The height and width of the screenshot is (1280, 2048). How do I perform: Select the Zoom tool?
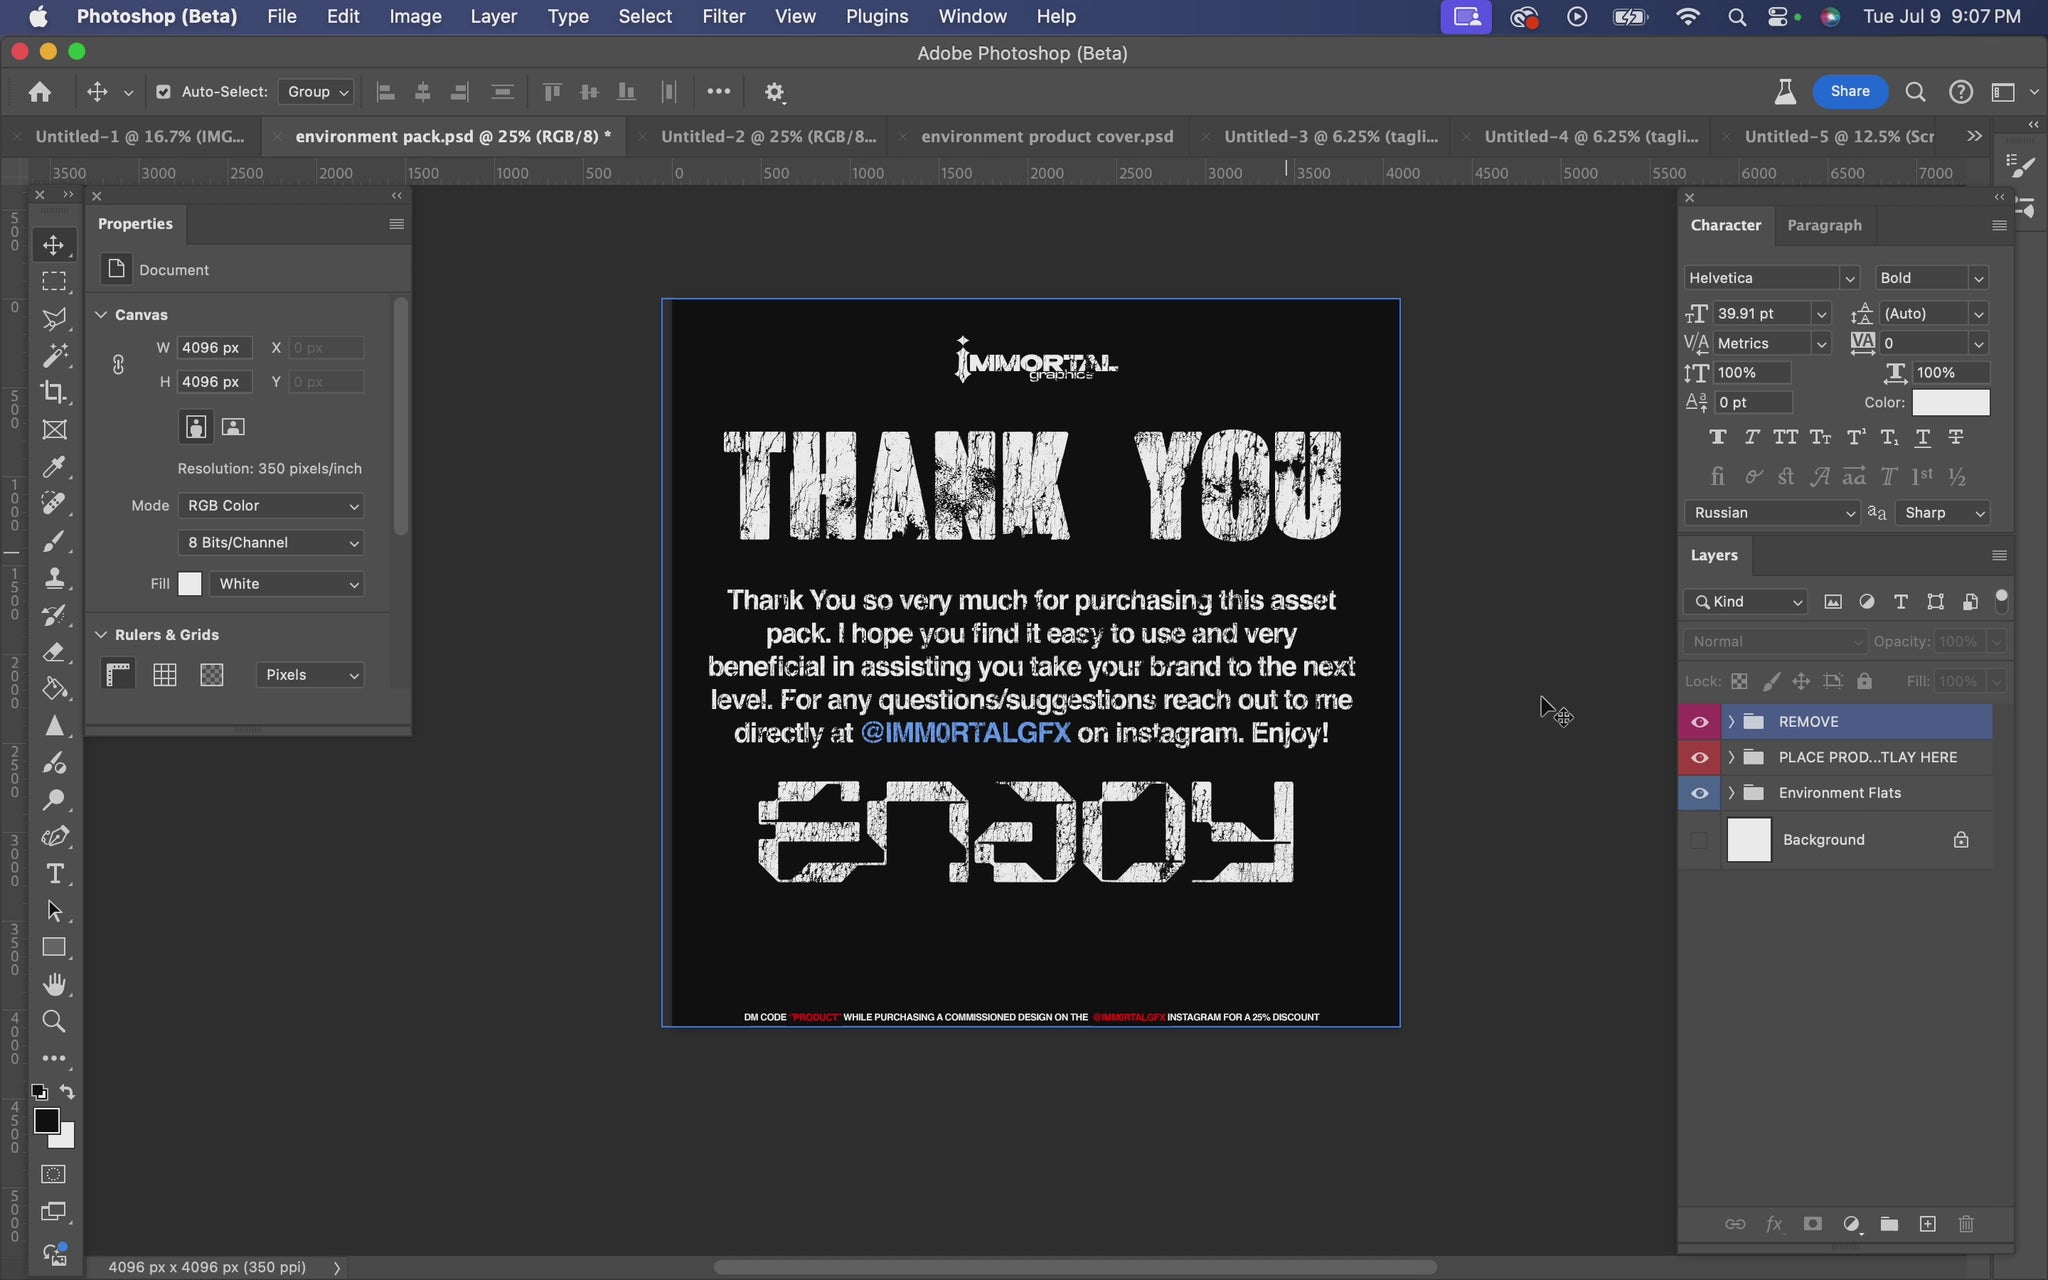[x=54, y=1021]
